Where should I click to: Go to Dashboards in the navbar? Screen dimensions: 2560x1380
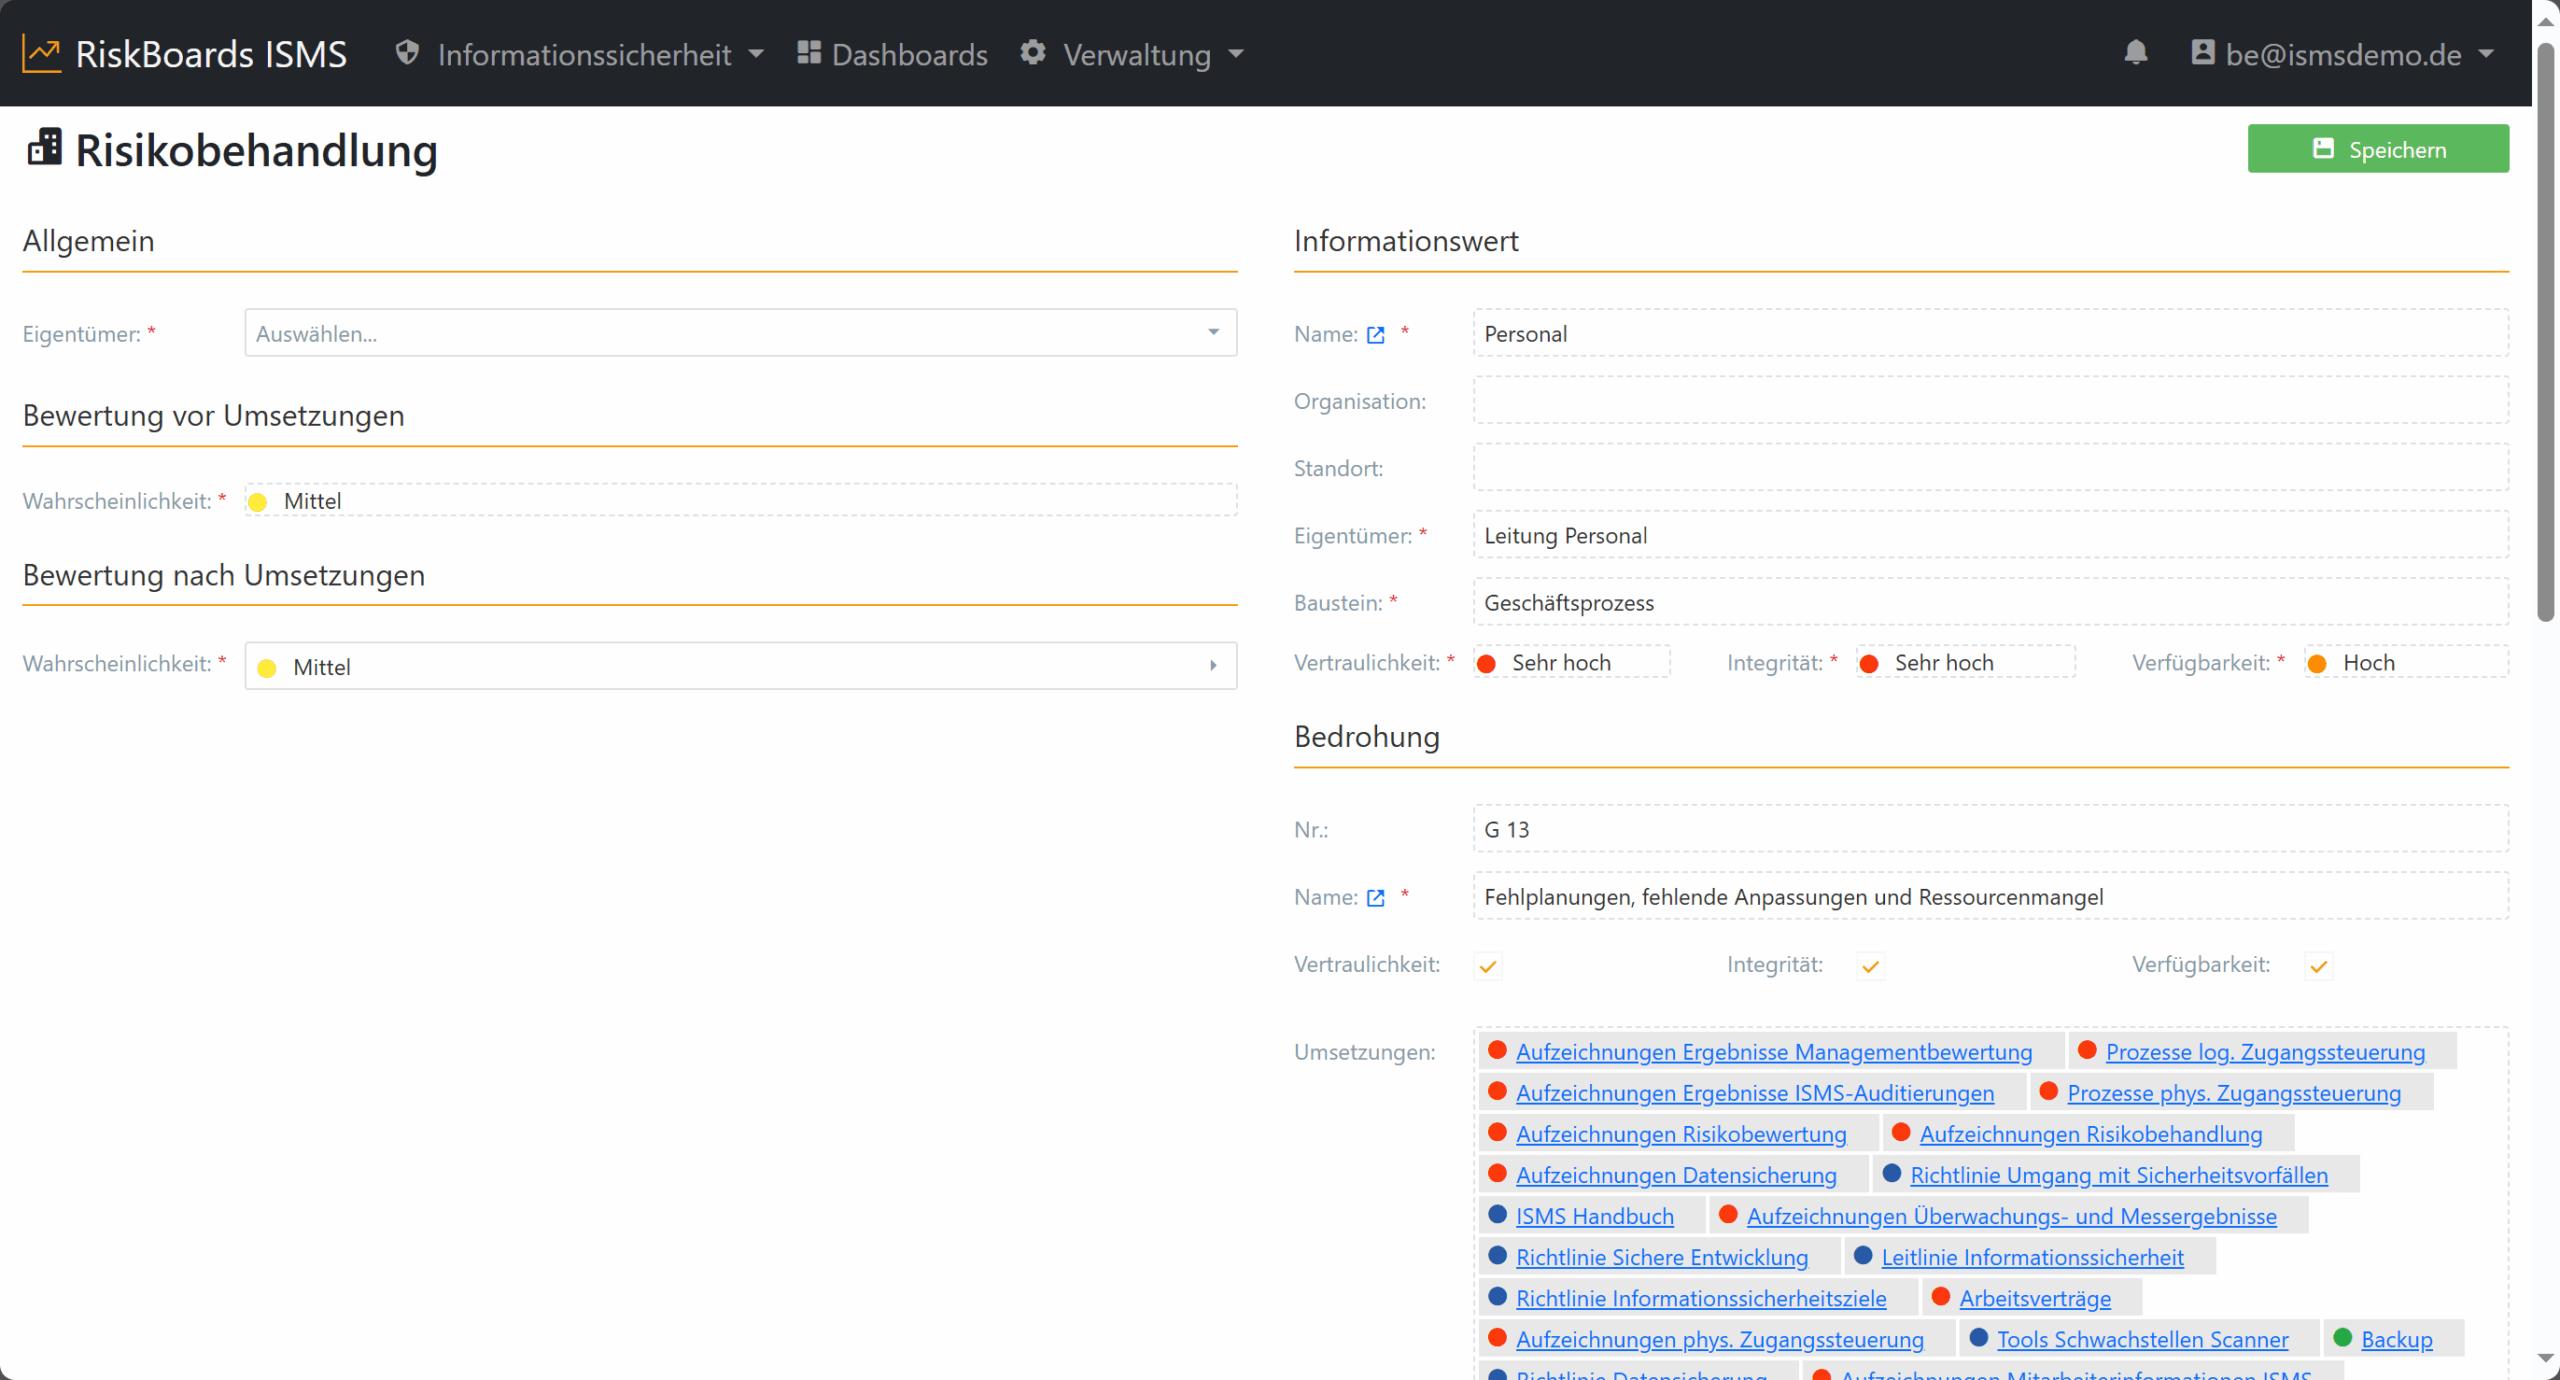click(x=892, y=54)
